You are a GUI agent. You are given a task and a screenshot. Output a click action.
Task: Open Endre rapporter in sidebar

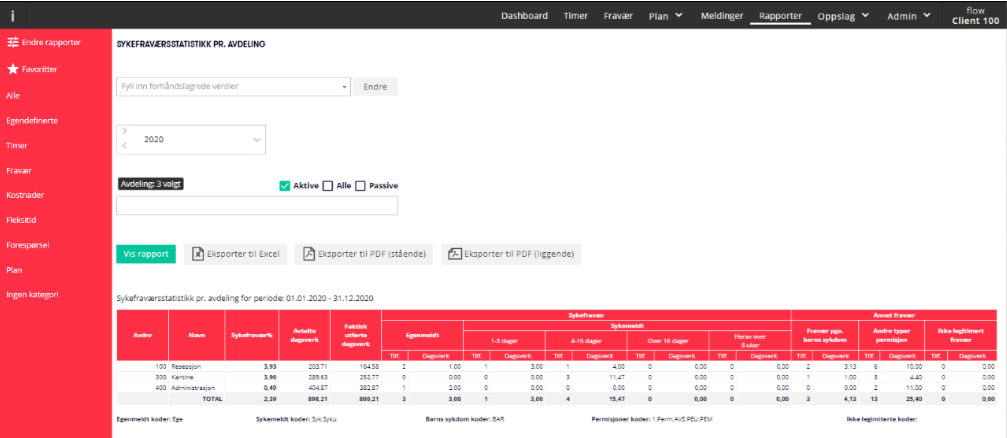pyautogui.click(x=43, y=42)
